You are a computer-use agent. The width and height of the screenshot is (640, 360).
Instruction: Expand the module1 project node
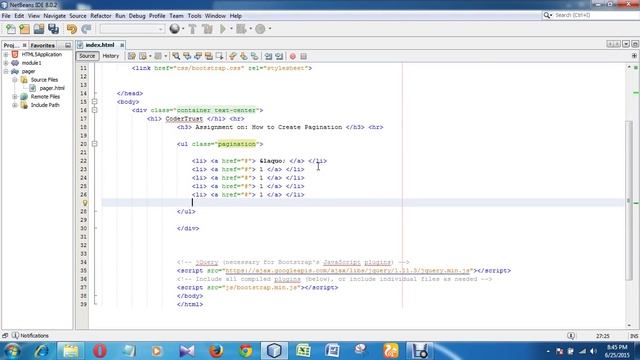tap(6, 63)
